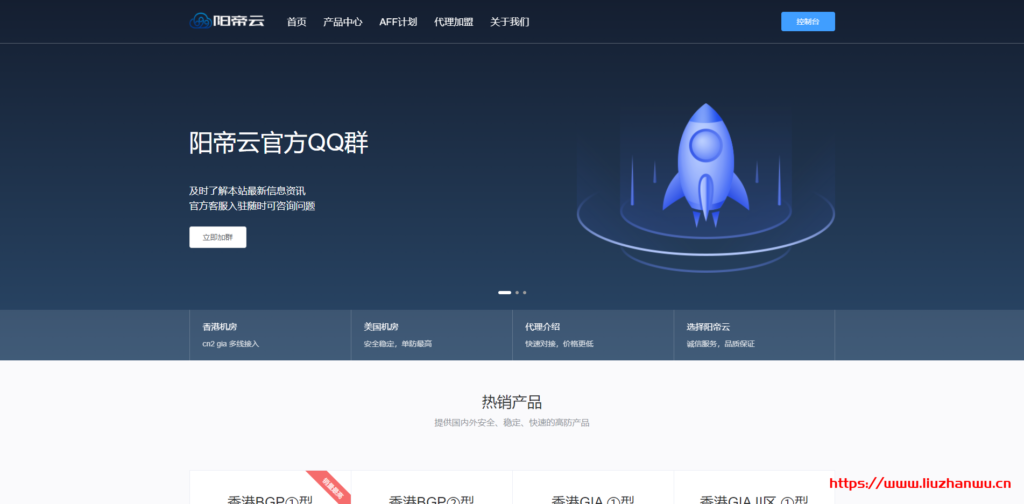Open the 香港GIA ①型 product card
Image resolution: width=1024 pixels, height=504 pixels.
coord(593,497)
